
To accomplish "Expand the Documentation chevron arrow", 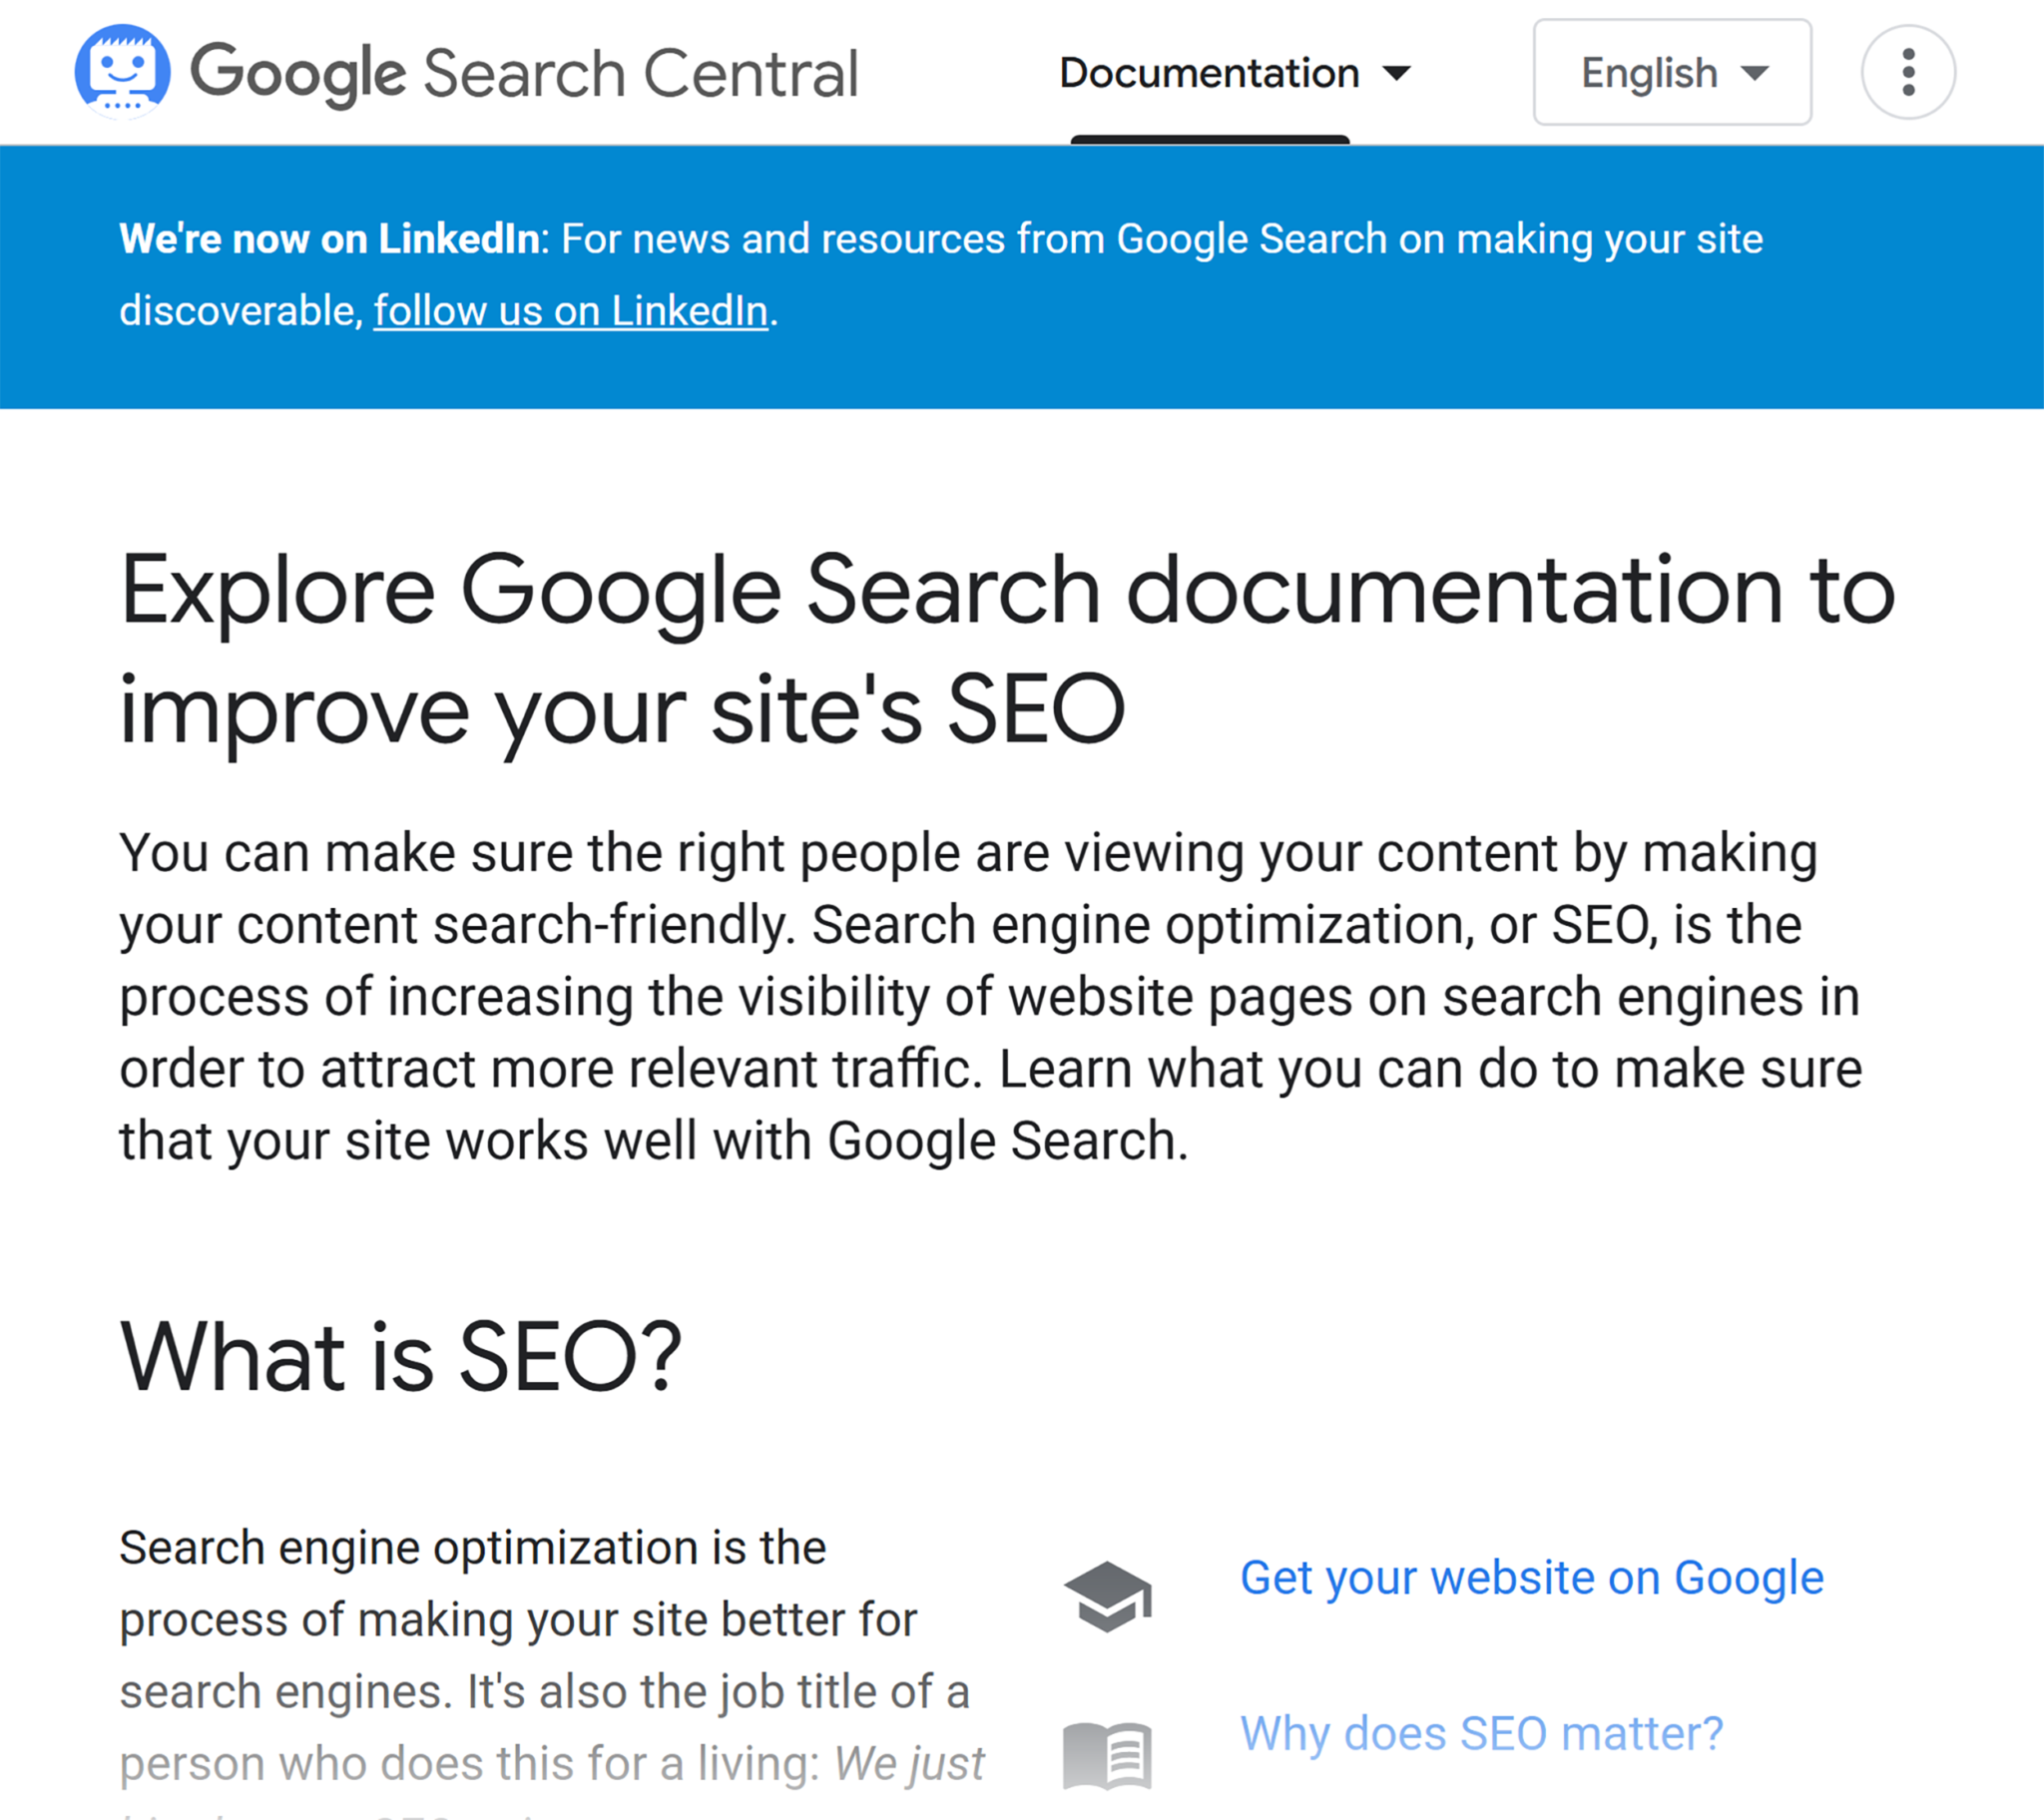I will tap(1399, 72).
